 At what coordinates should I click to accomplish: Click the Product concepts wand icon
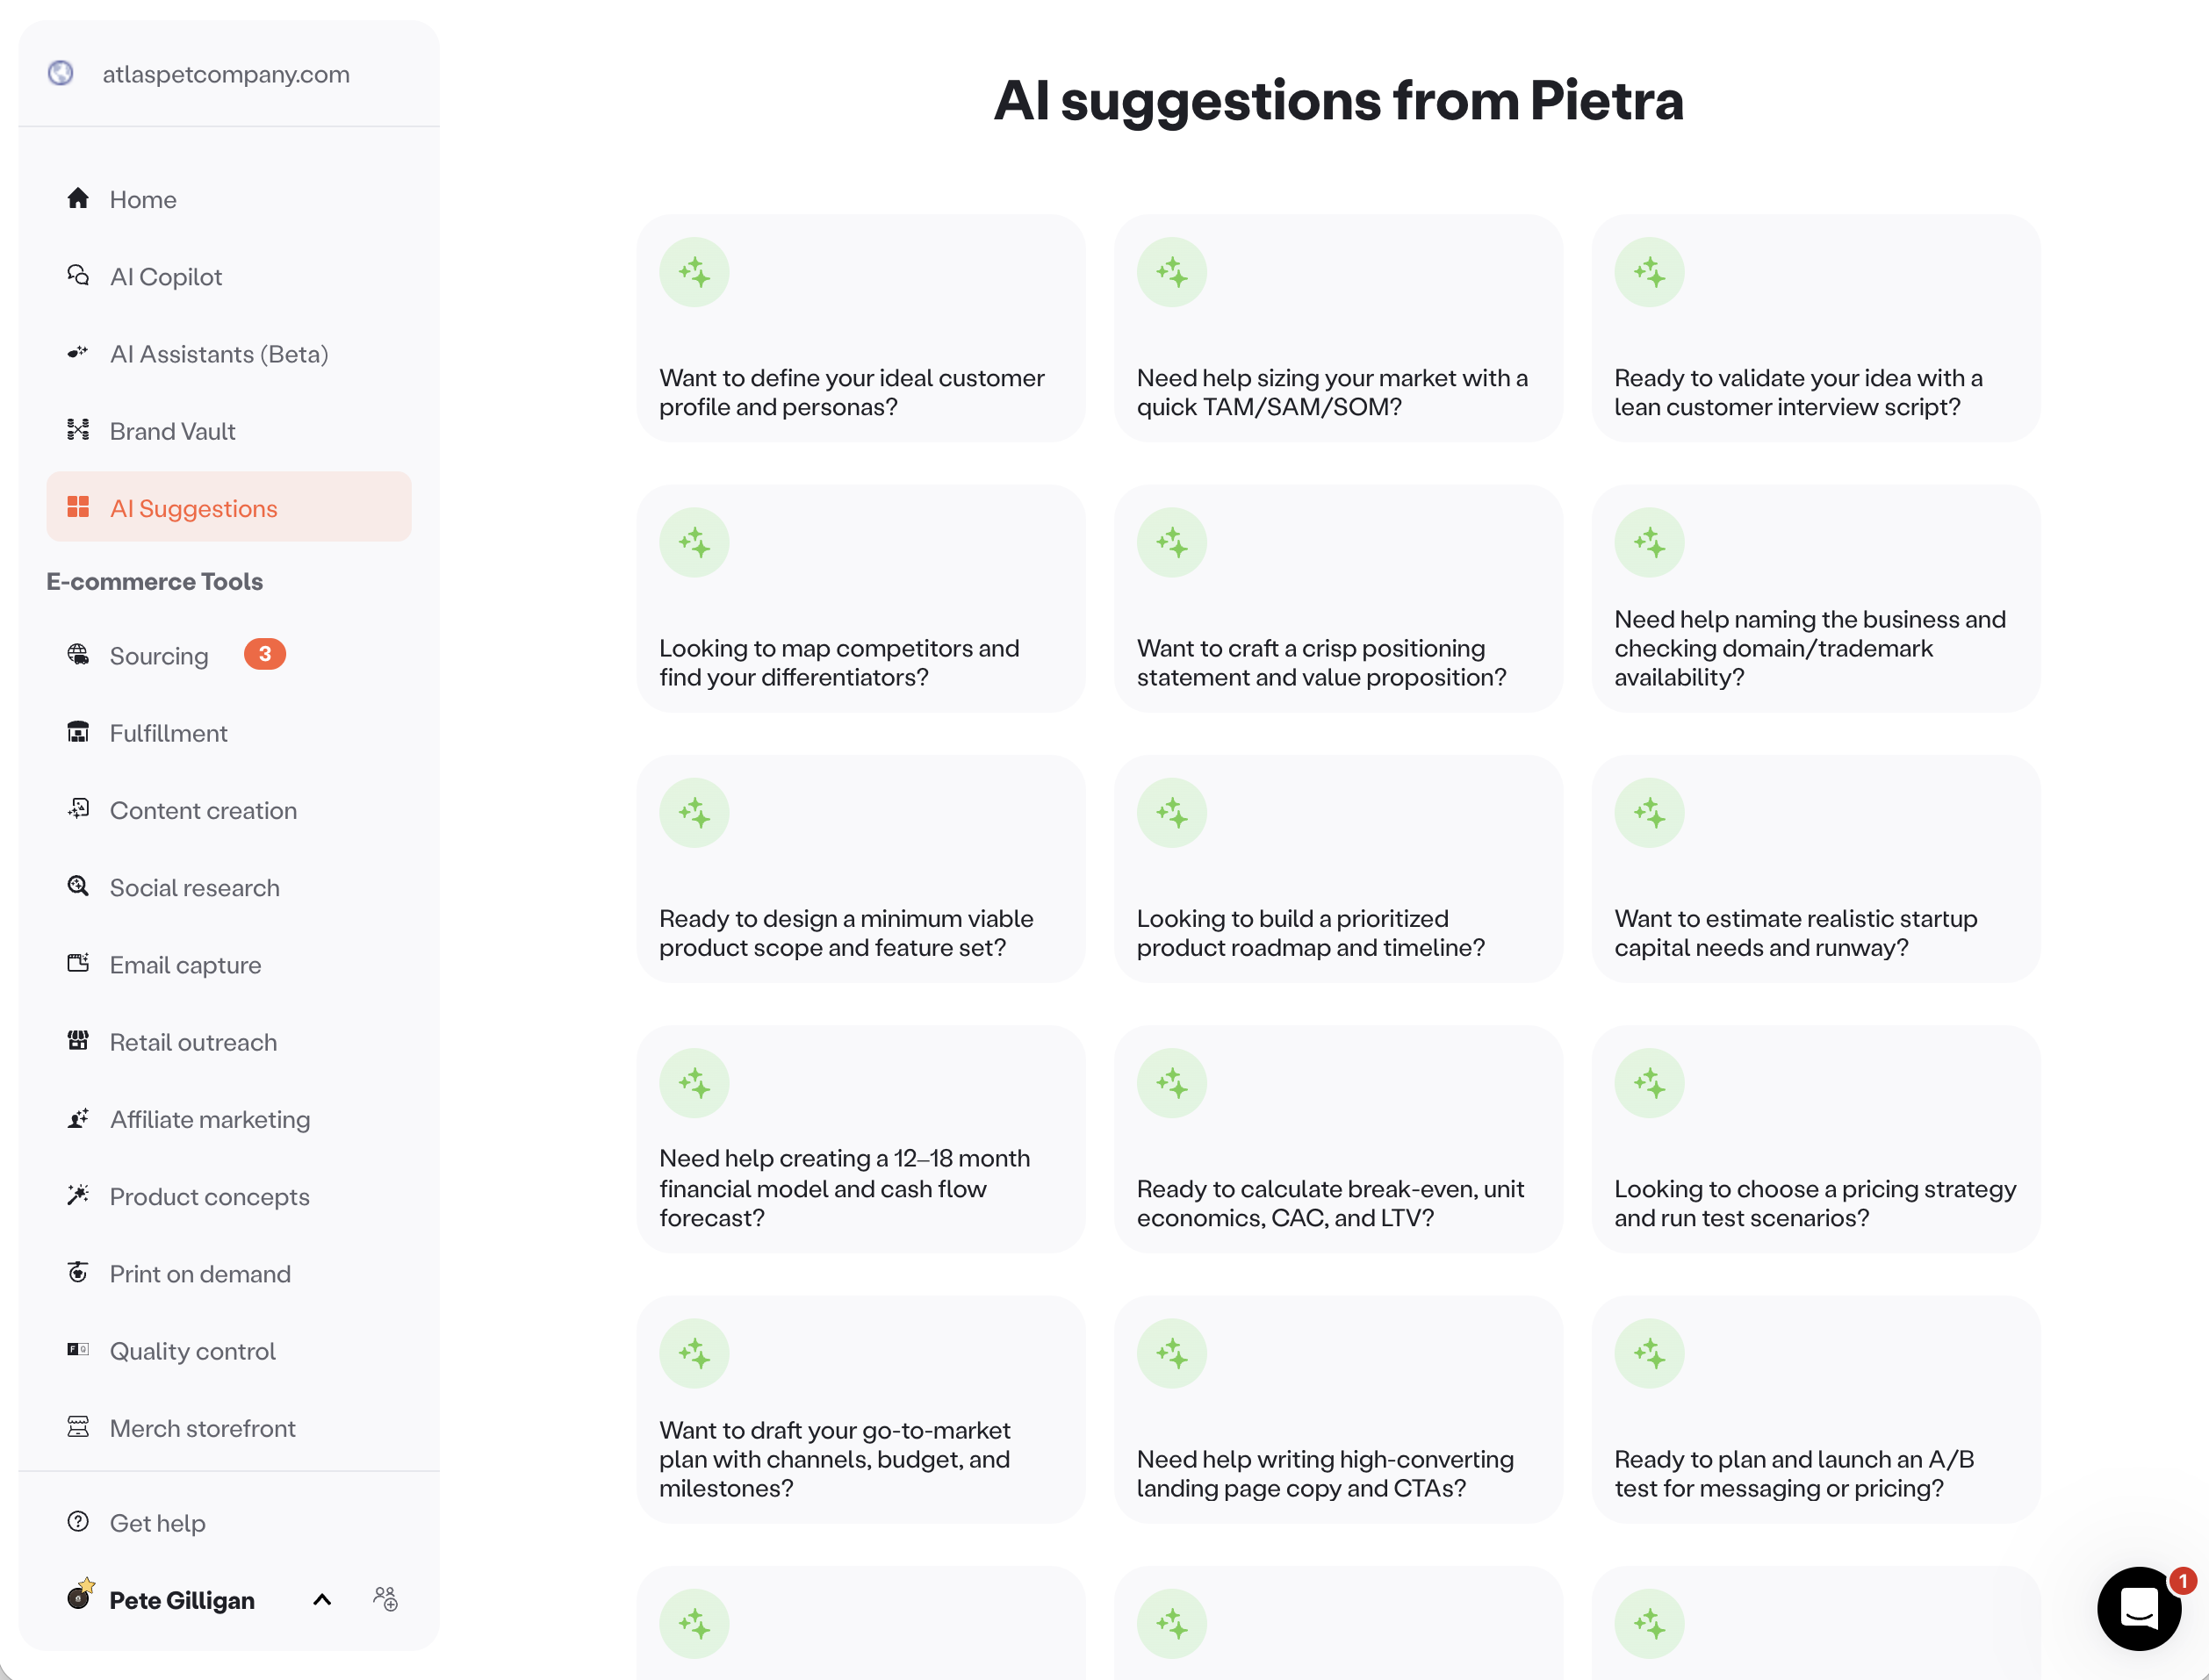coord(78,1196)
